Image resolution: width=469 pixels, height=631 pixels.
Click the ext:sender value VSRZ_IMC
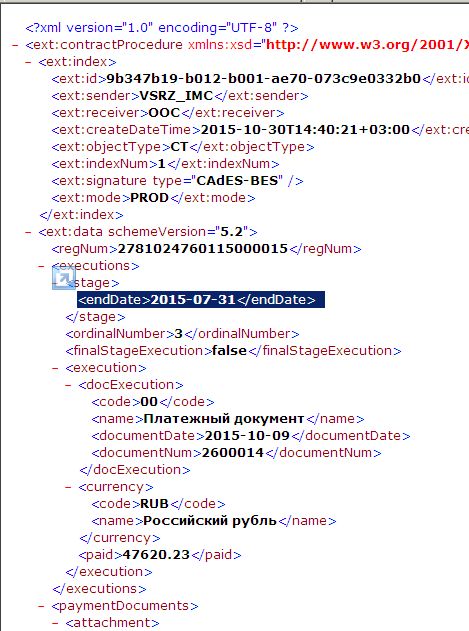(176, 96)
